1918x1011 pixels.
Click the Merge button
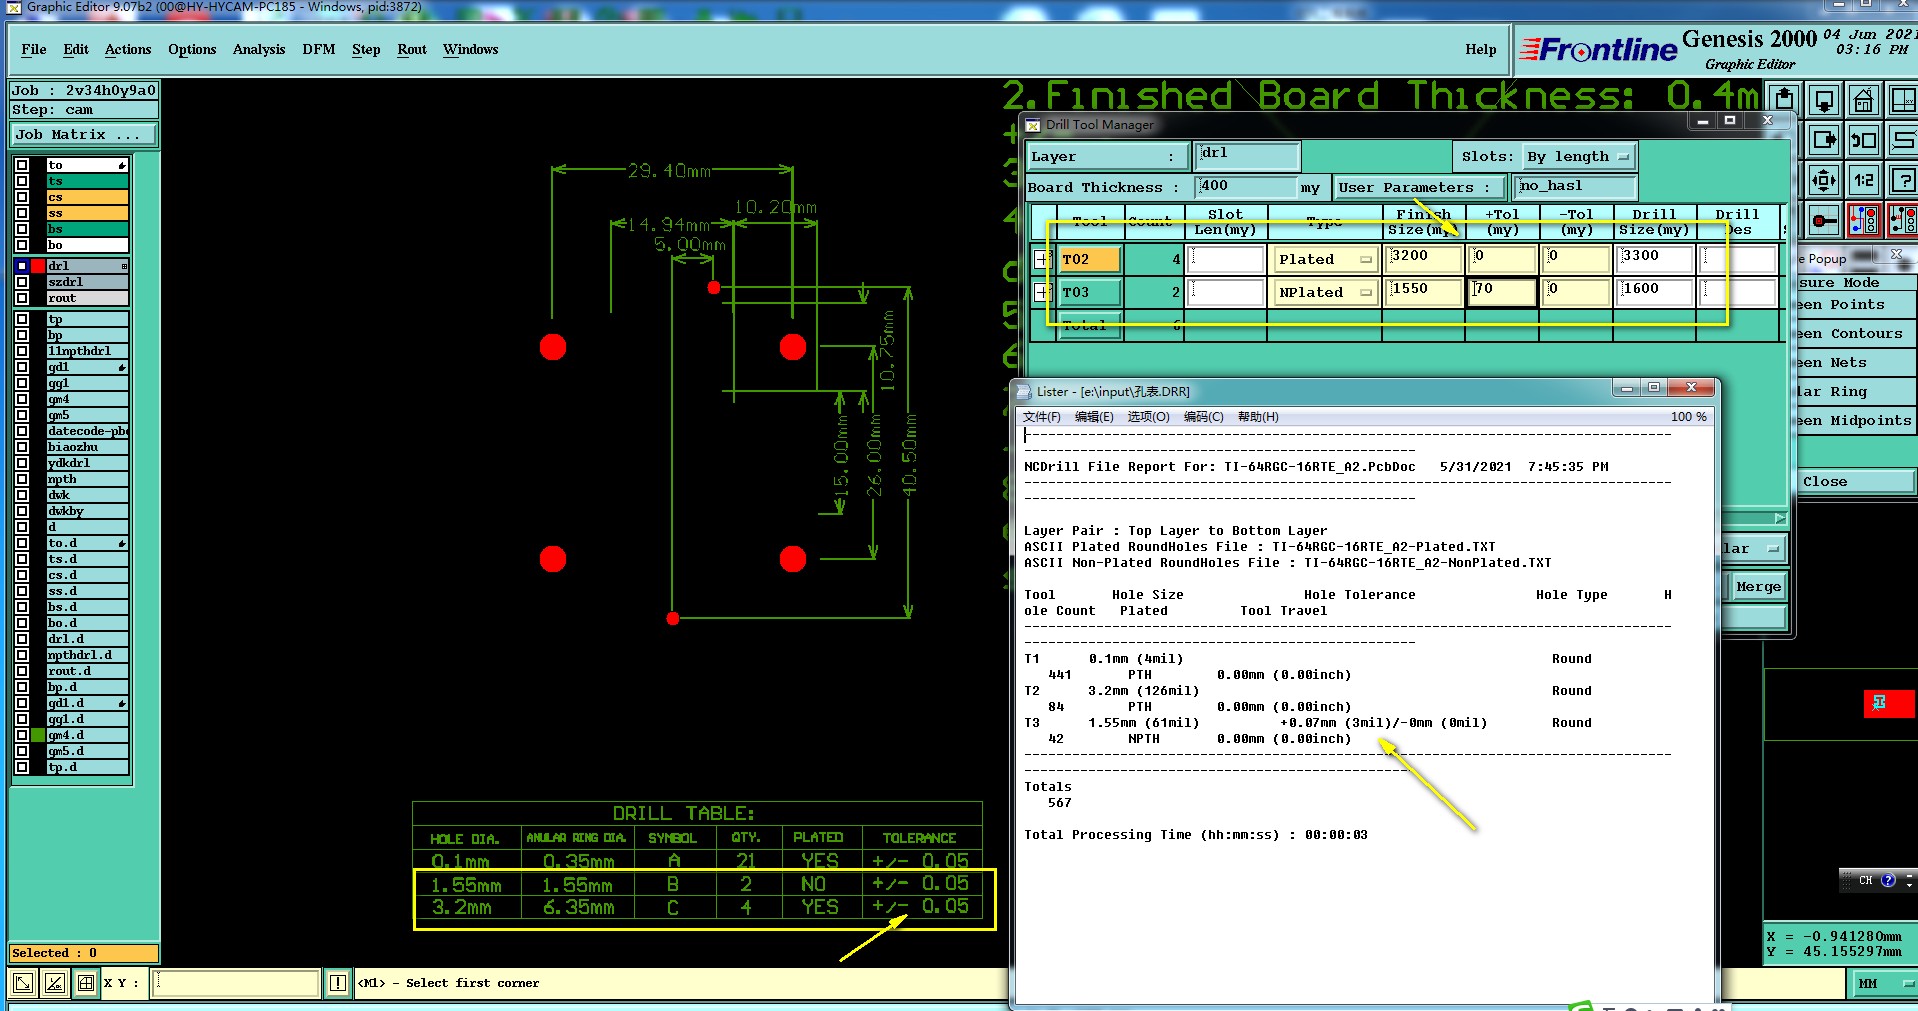tap(1758, 587)
